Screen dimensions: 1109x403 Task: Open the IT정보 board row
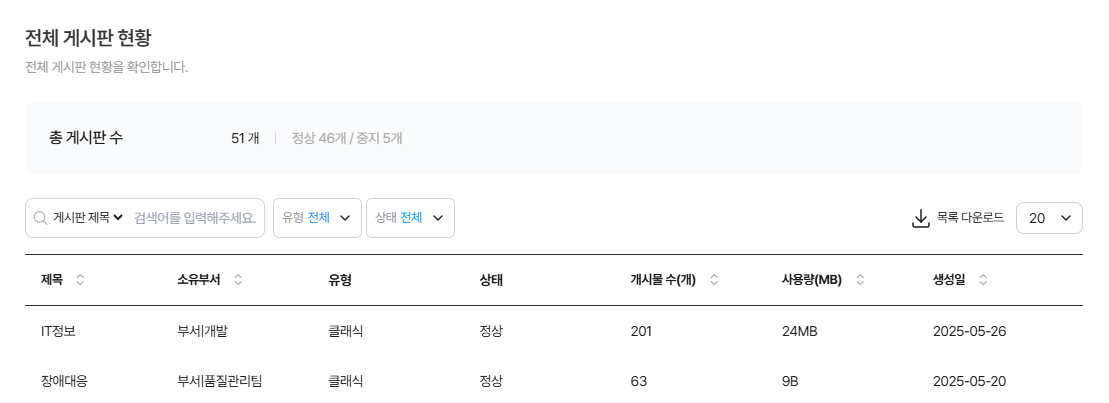pyautogui.click(x=58, y=331)
